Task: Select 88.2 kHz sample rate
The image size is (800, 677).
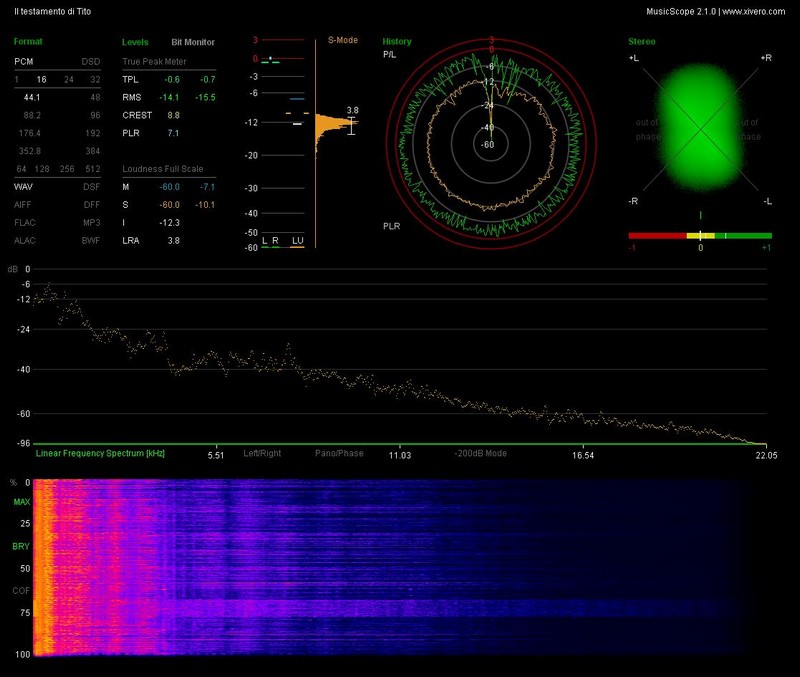Action: (32, 115)
